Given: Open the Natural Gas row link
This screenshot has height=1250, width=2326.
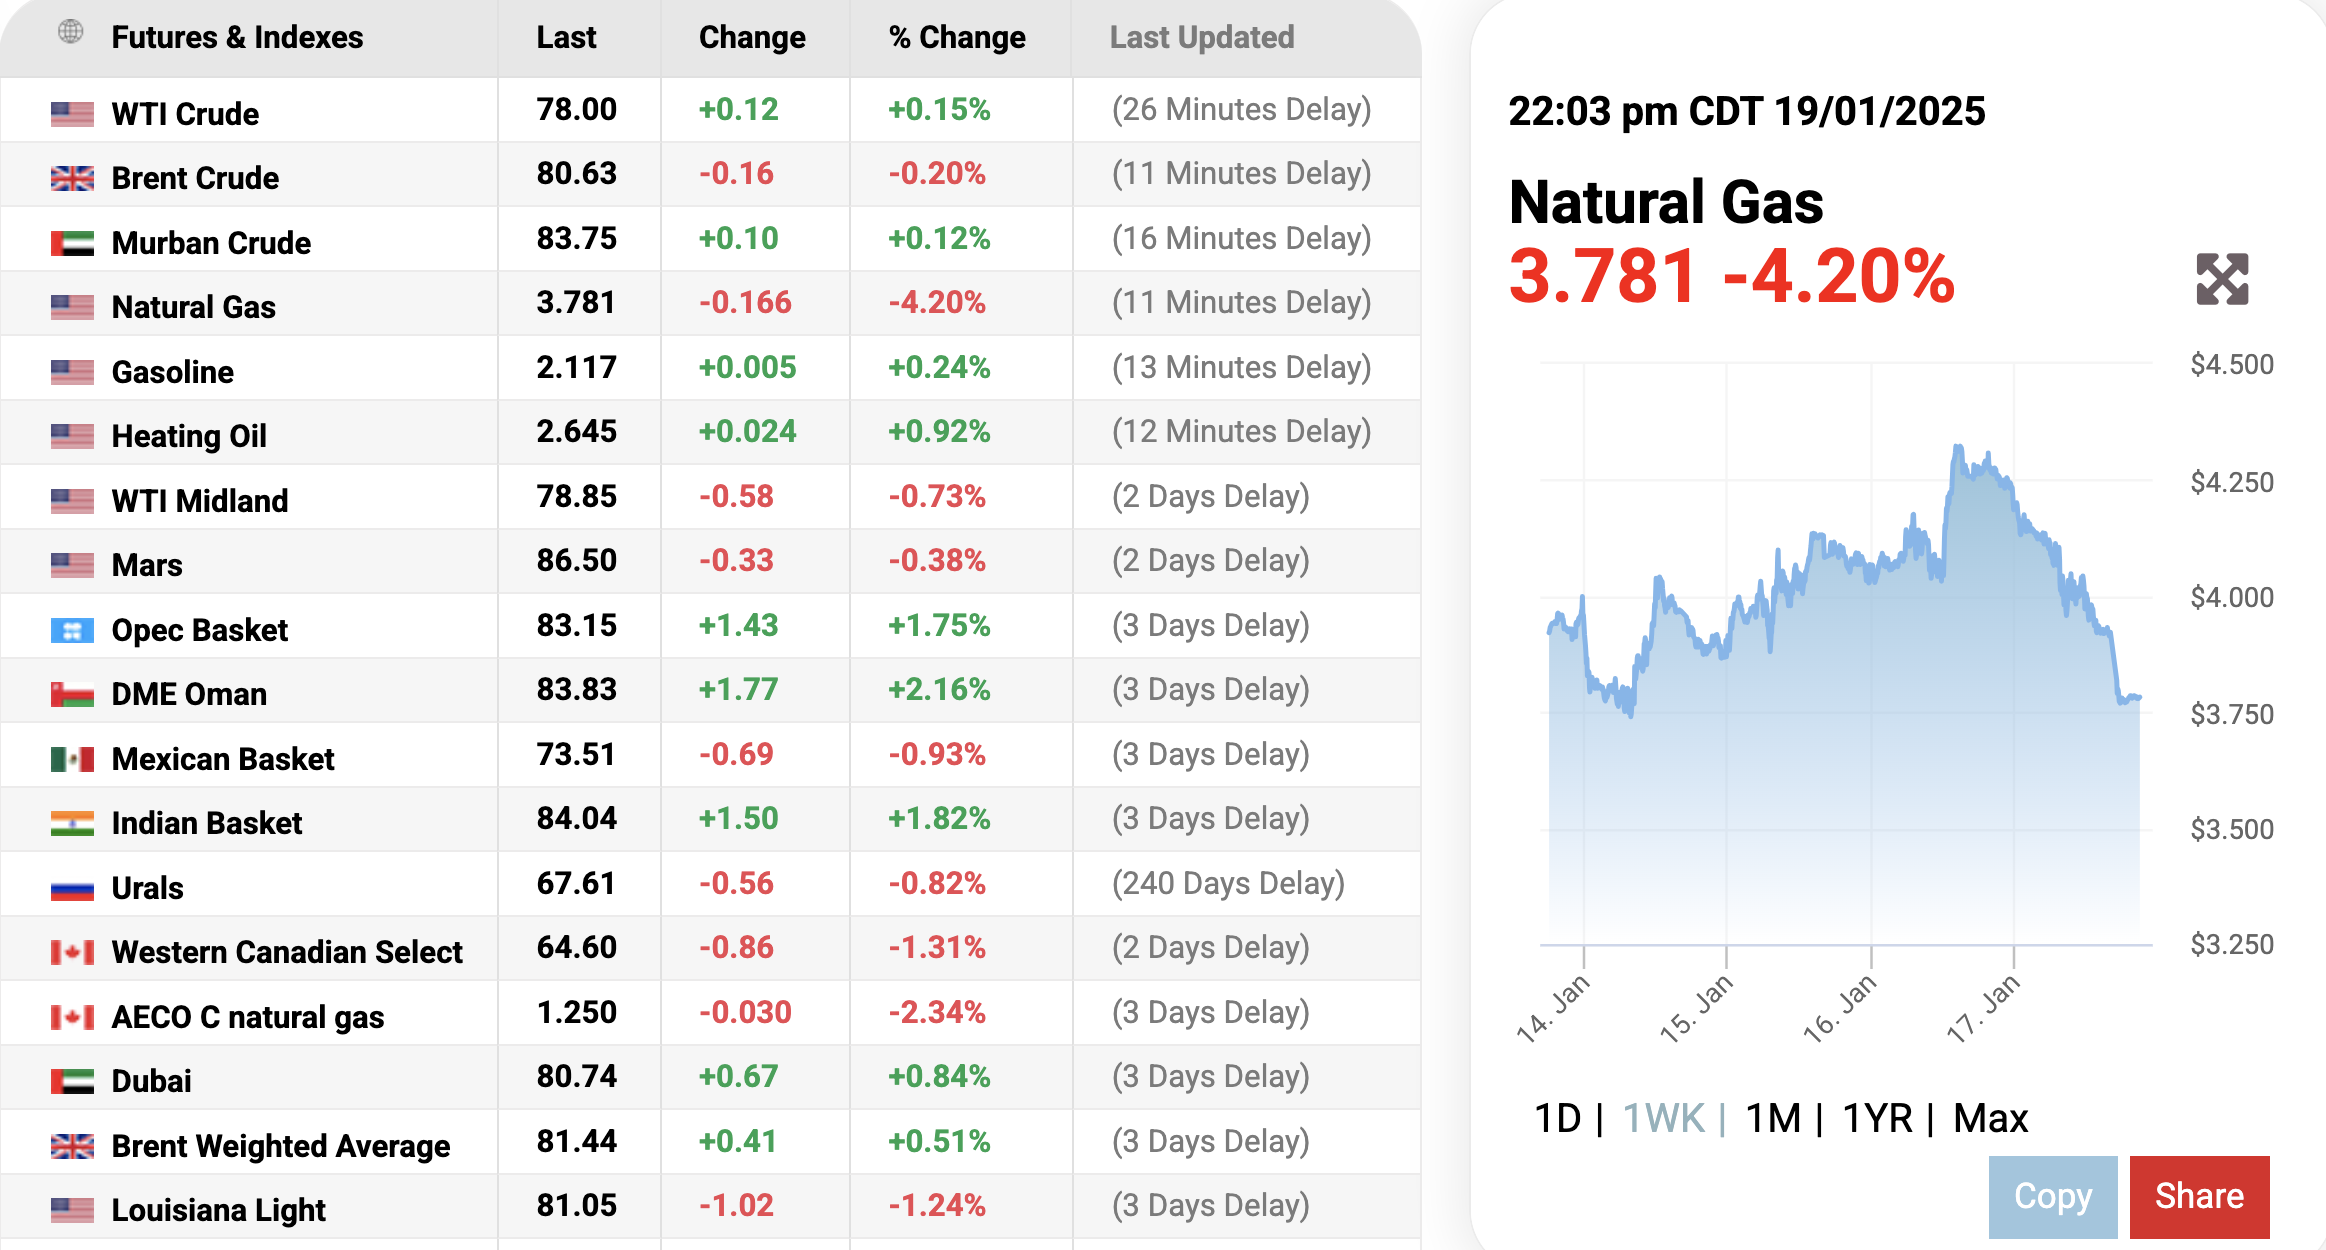Looking at the screenshot, I should pos(193,307).
